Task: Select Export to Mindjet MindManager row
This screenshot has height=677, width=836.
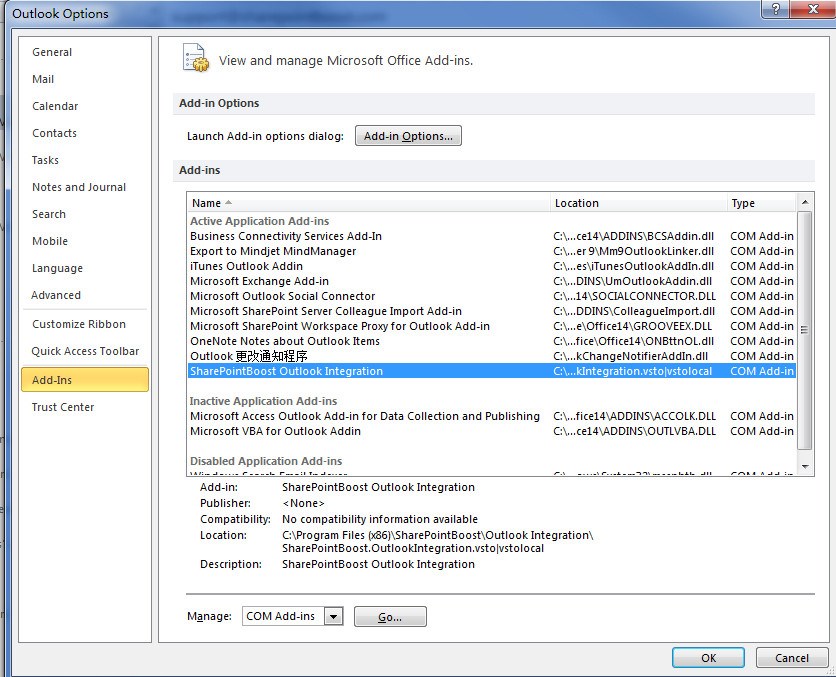Action: coord(492,251)
